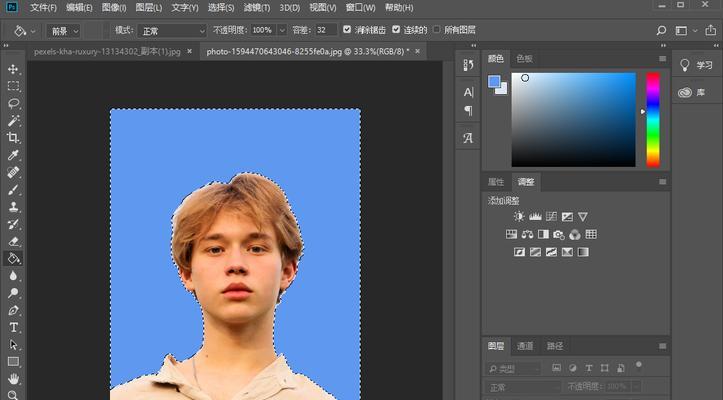Select the Clone Stamp tool
The image size is (723, 400).
click(13, 207)
